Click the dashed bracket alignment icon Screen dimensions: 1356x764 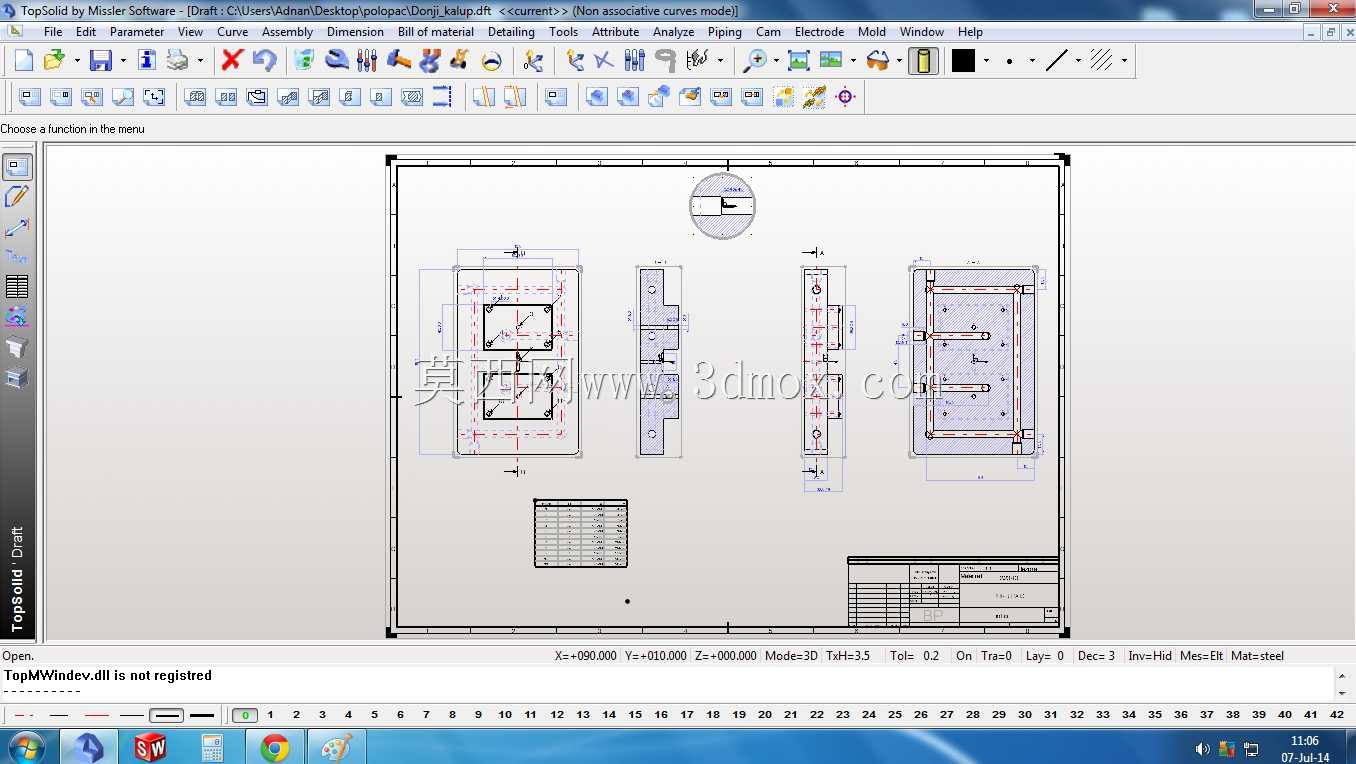click(443, 97)
